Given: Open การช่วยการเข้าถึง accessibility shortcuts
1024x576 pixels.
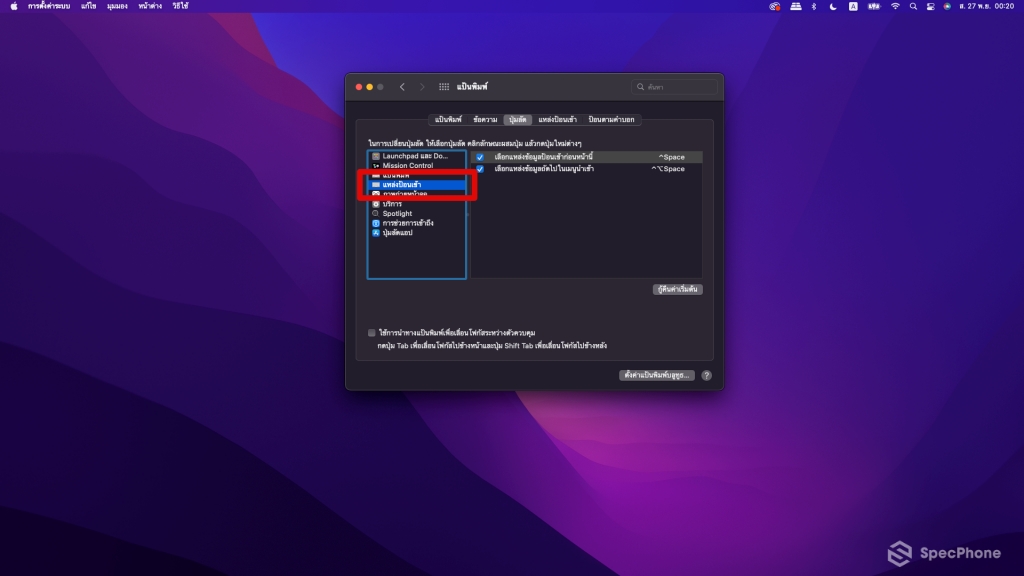Looking at the screenshot, I should [410, 222].
